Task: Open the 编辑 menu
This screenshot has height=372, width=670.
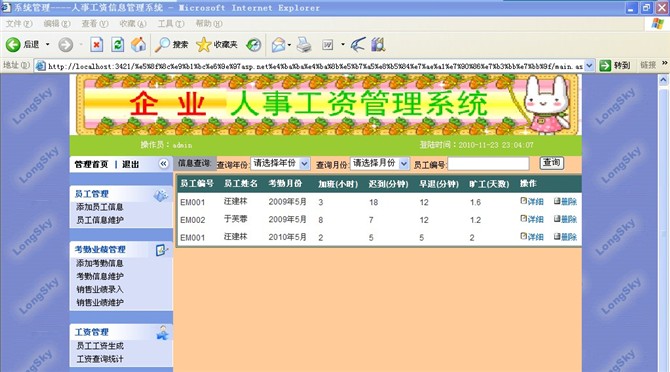Action: click(56, 24)
